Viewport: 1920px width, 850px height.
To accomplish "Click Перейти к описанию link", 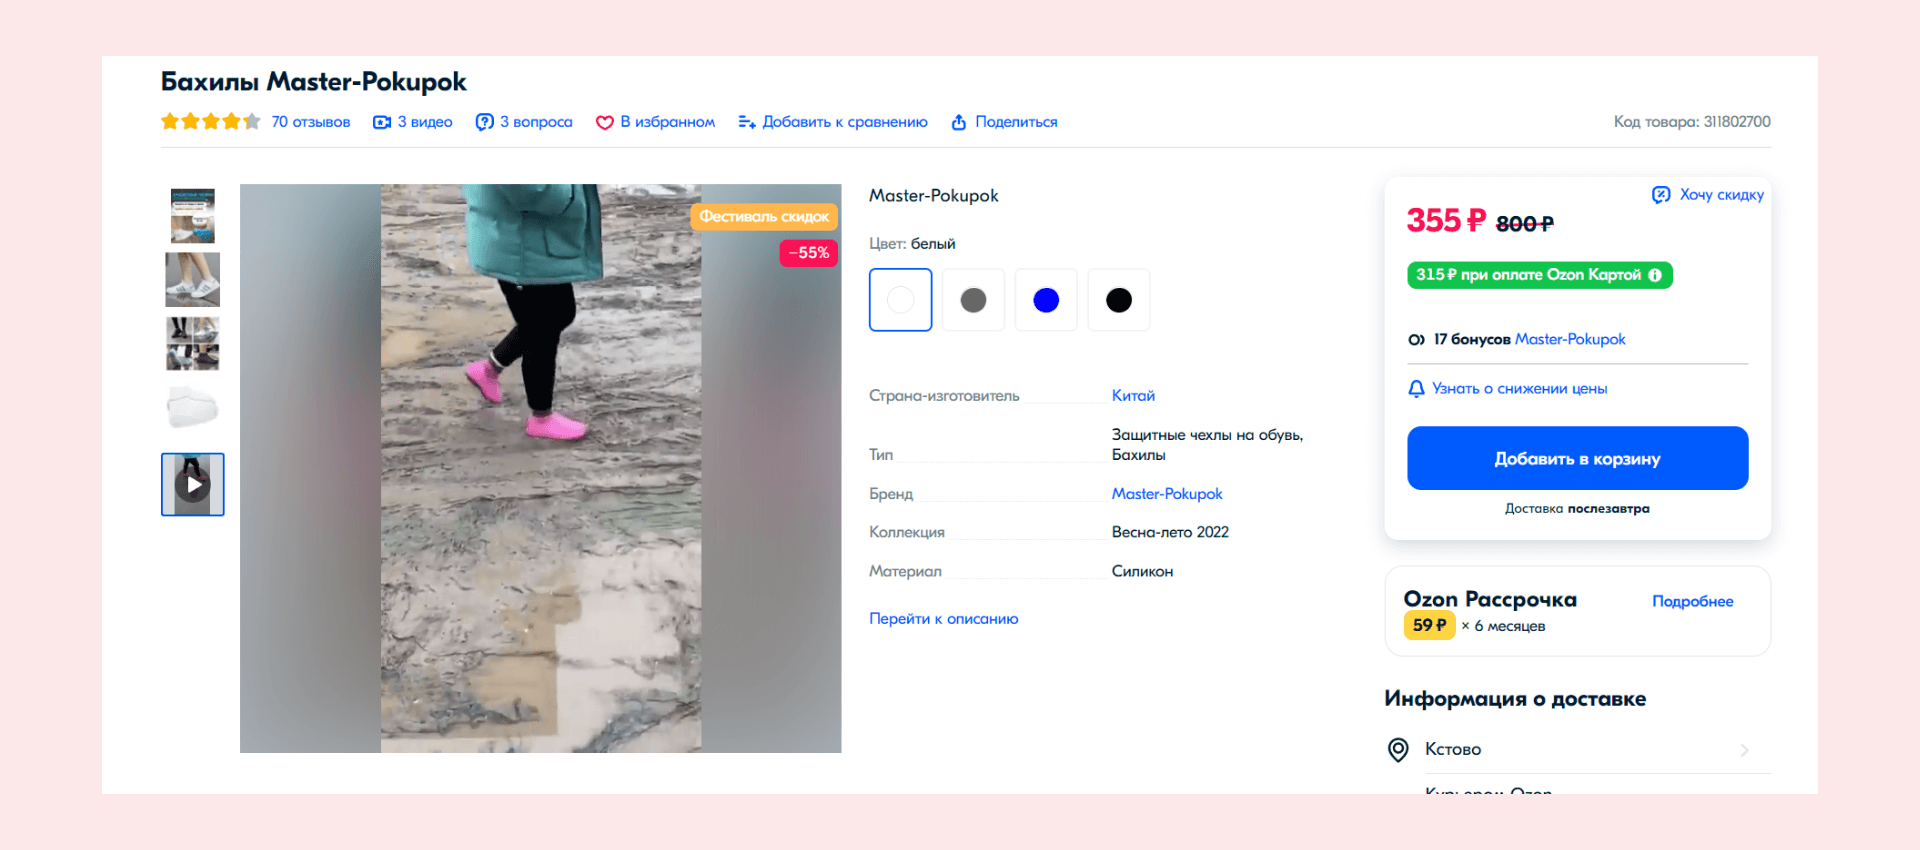I will coord(944,619).
